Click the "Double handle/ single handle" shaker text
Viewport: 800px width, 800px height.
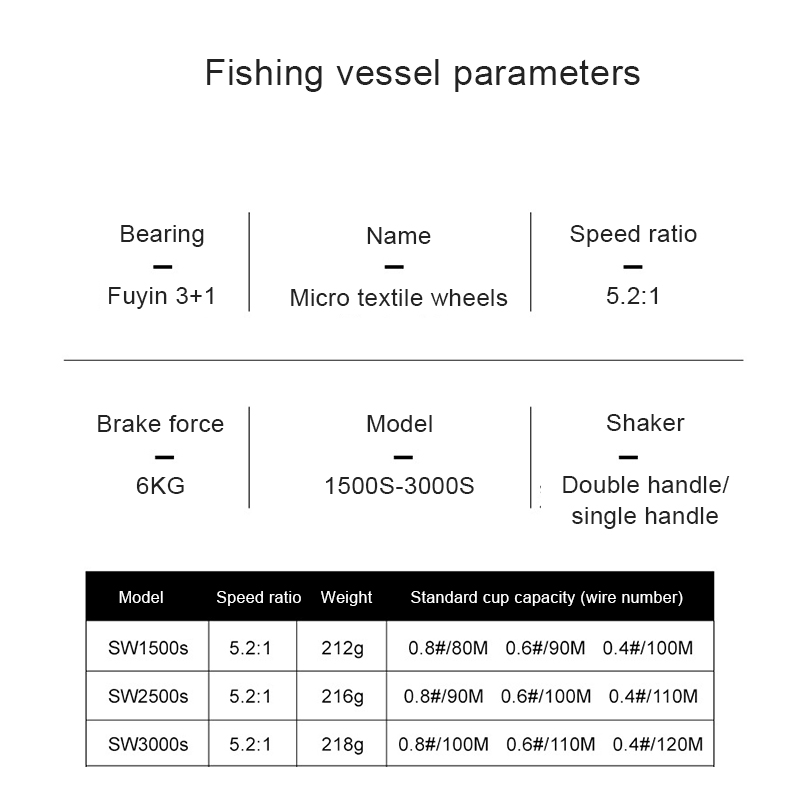point(645,501)
